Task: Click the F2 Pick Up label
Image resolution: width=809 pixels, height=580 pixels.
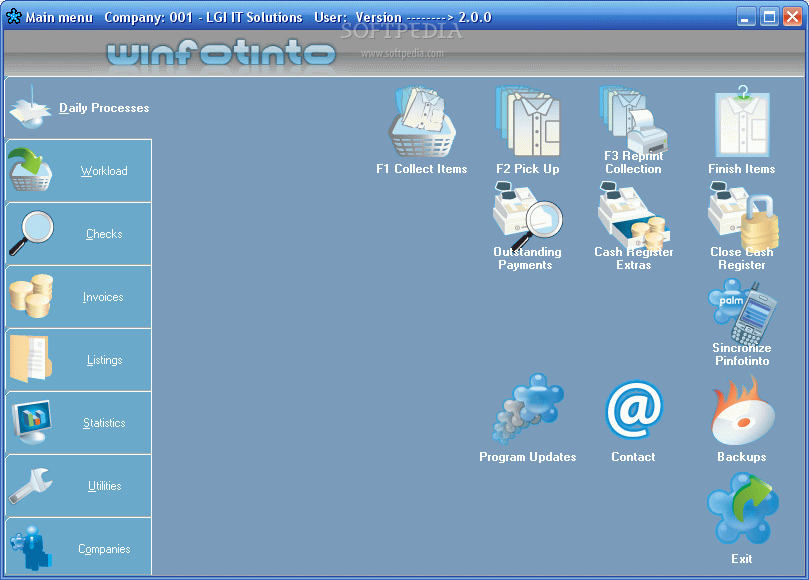Action: 528,169
